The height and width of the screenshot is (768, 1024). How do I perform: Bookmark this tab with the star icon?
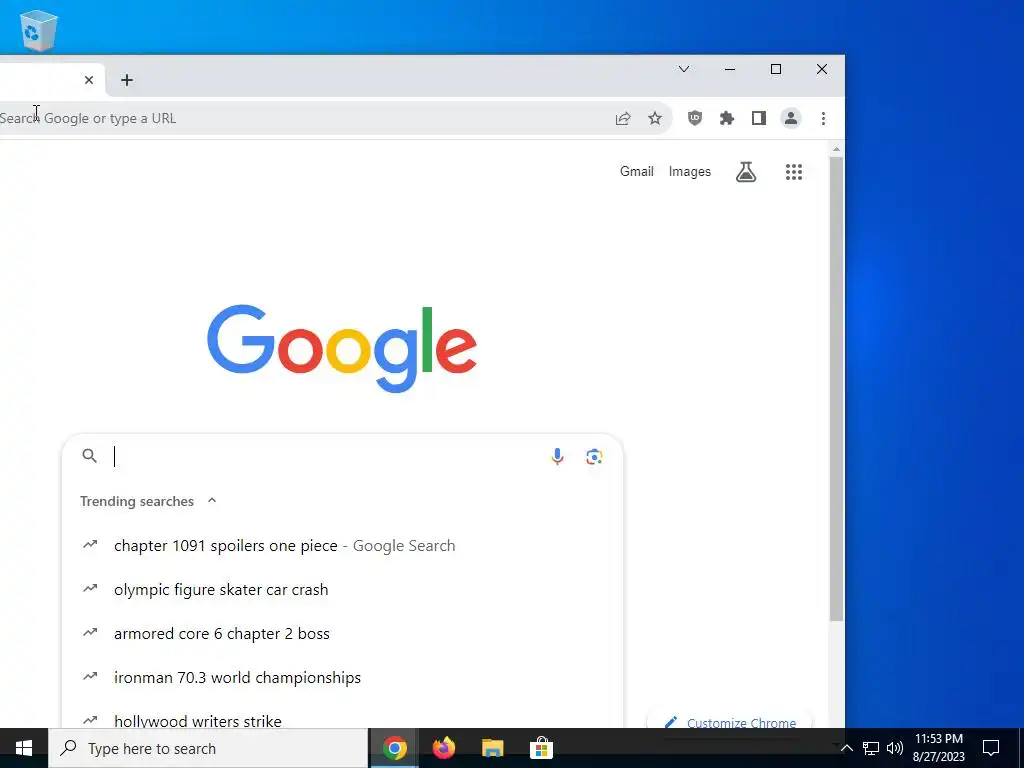pos(655,118)
